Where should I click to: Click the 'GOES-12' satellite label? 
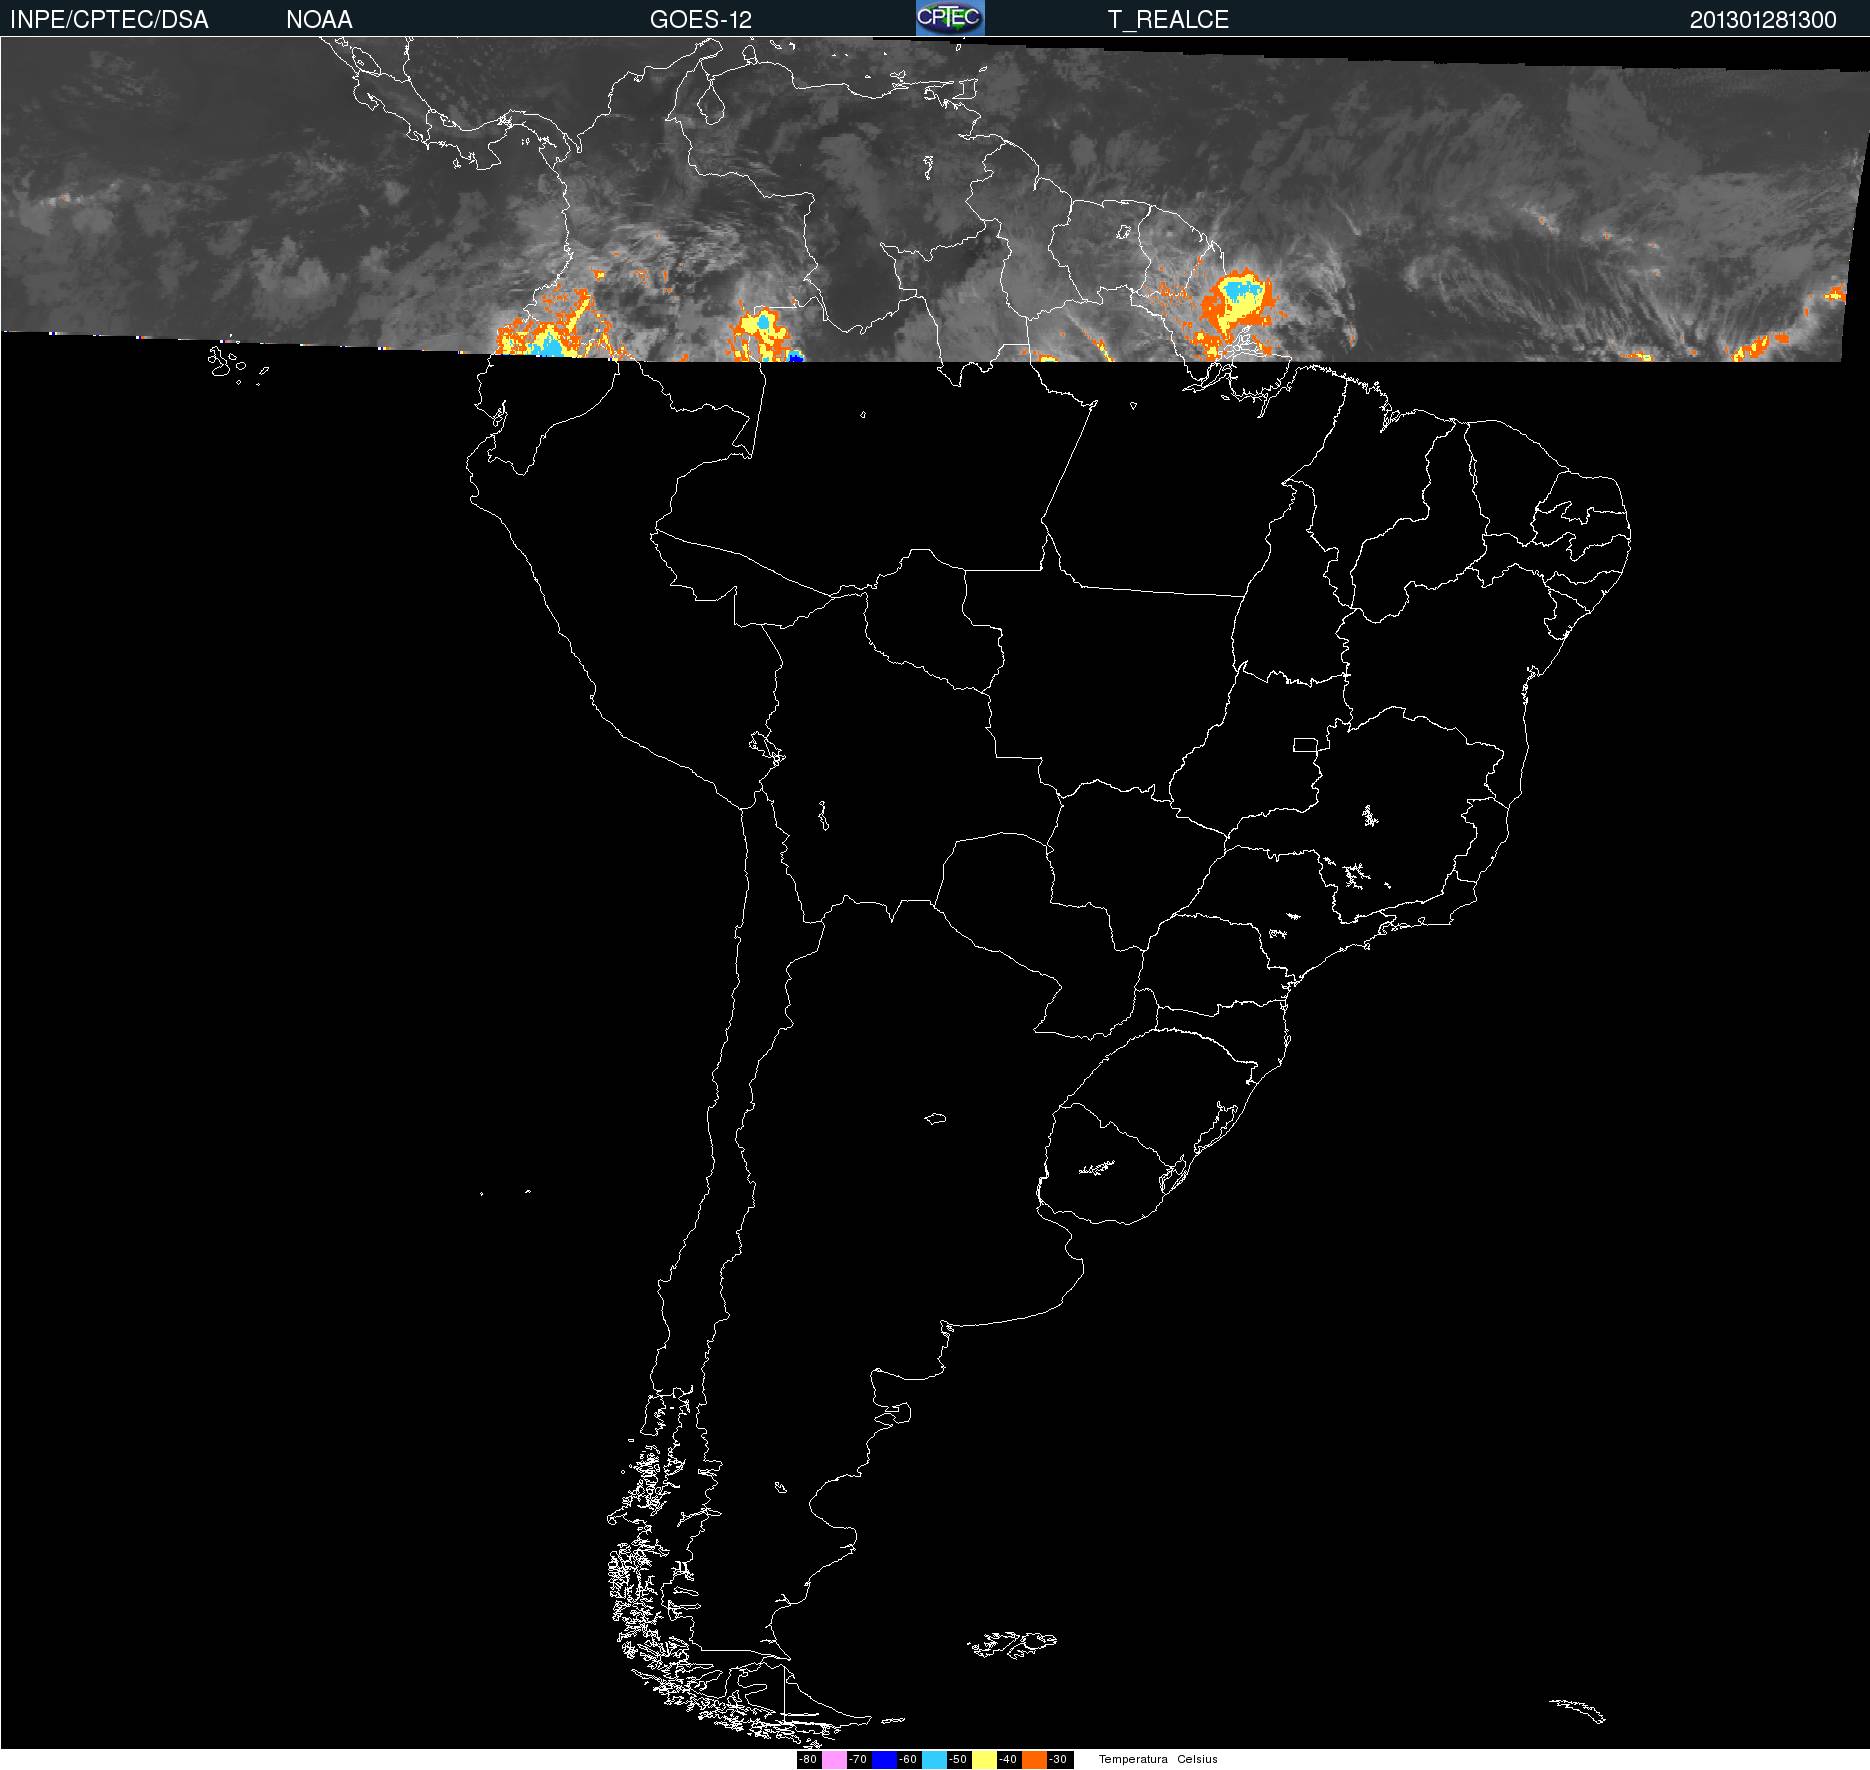701,20
